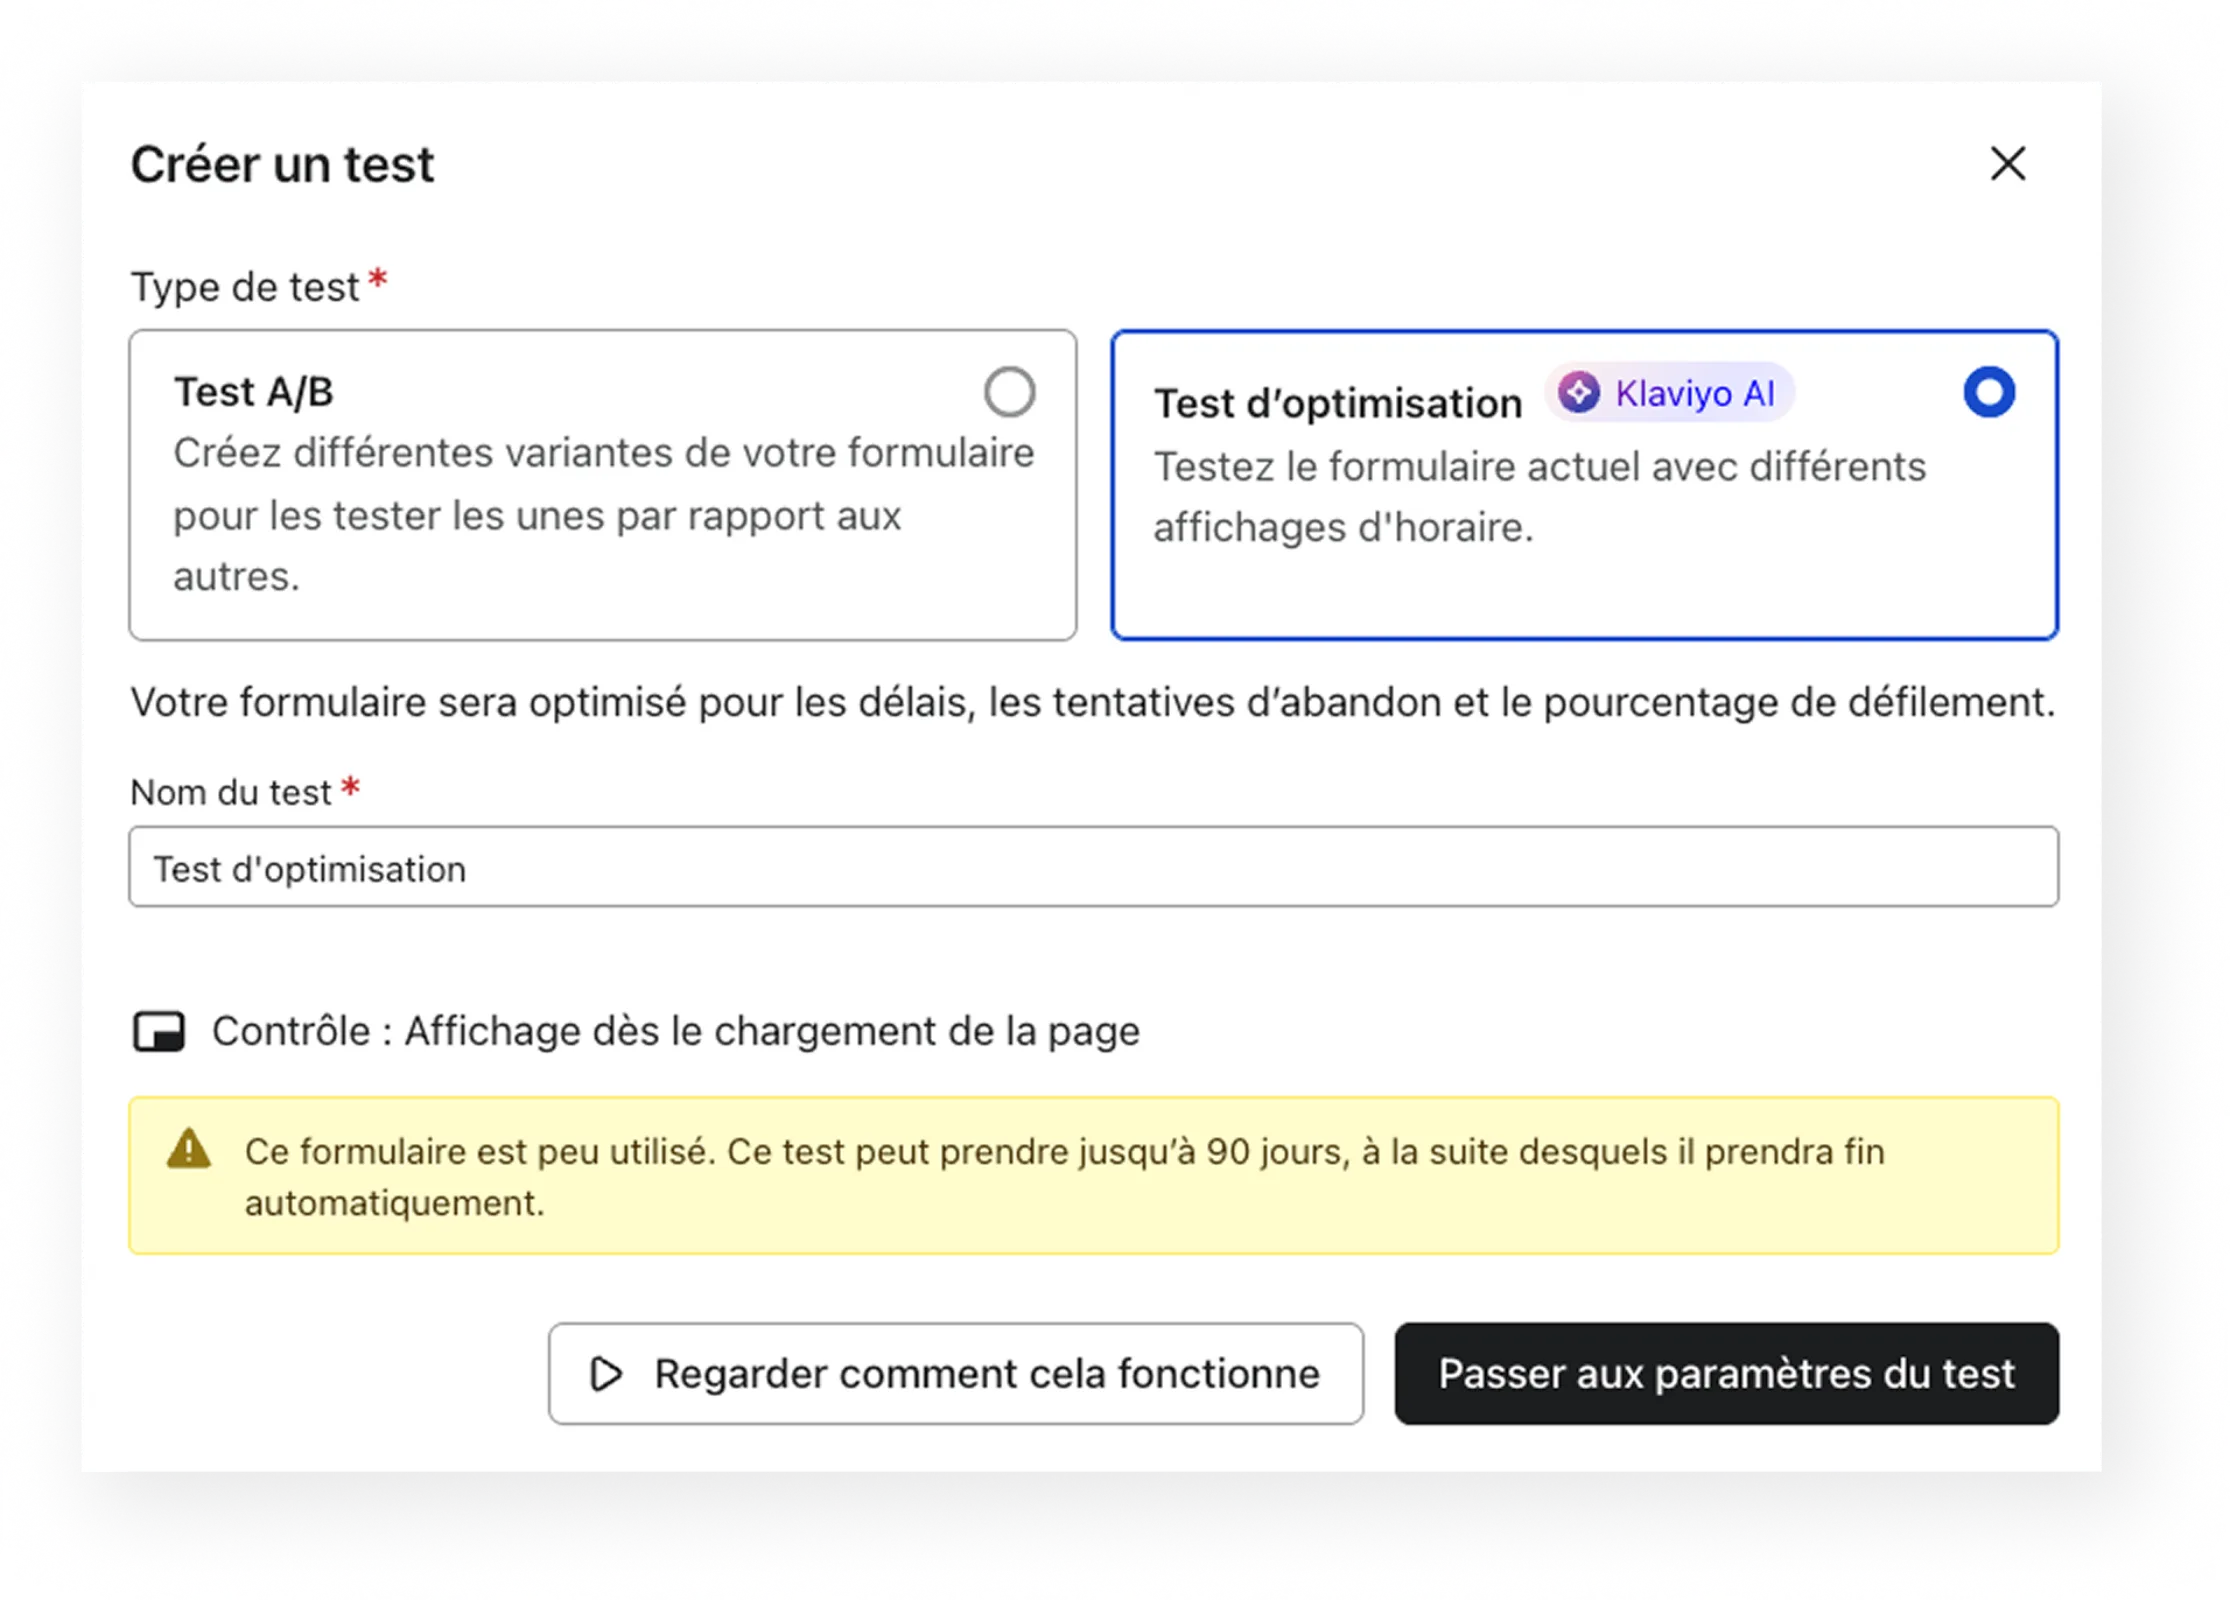2230x1600 pixels.
Task: Click the yellow 90 jours warning banner
Action: [1093, 1176]
